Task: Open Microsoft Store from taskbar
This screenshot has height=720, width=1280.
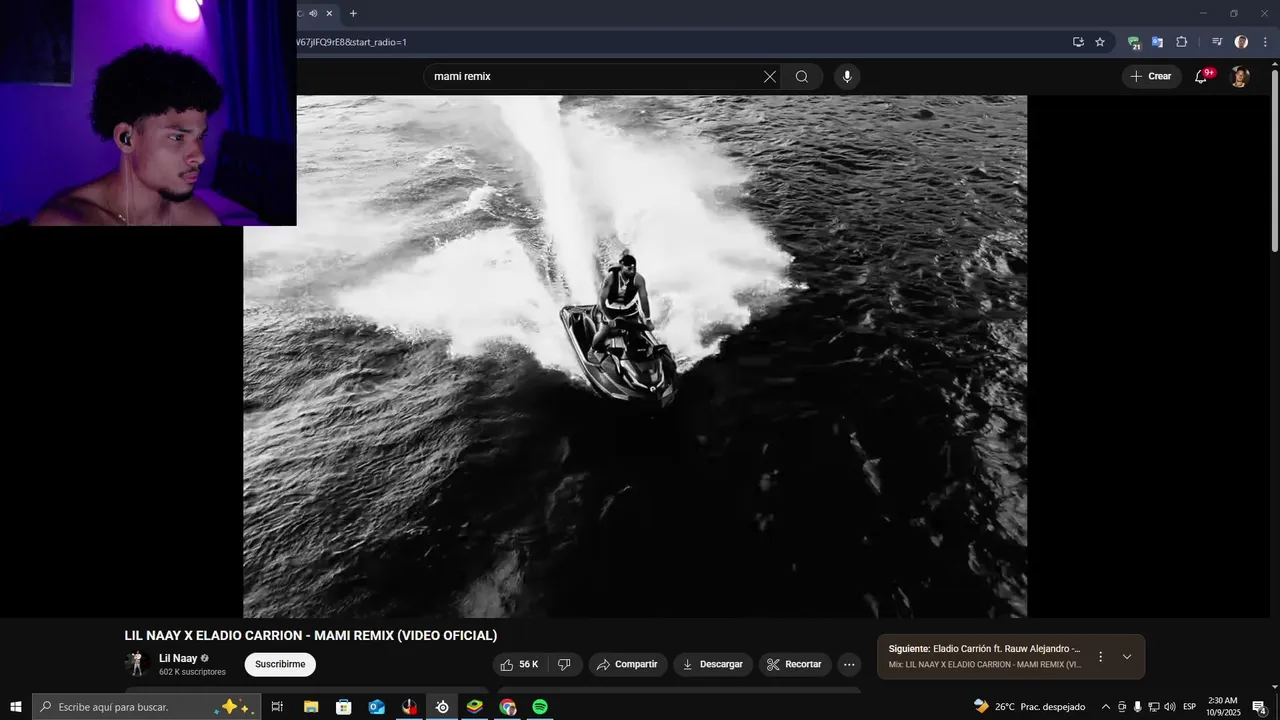Action: [x=344, y=707]
